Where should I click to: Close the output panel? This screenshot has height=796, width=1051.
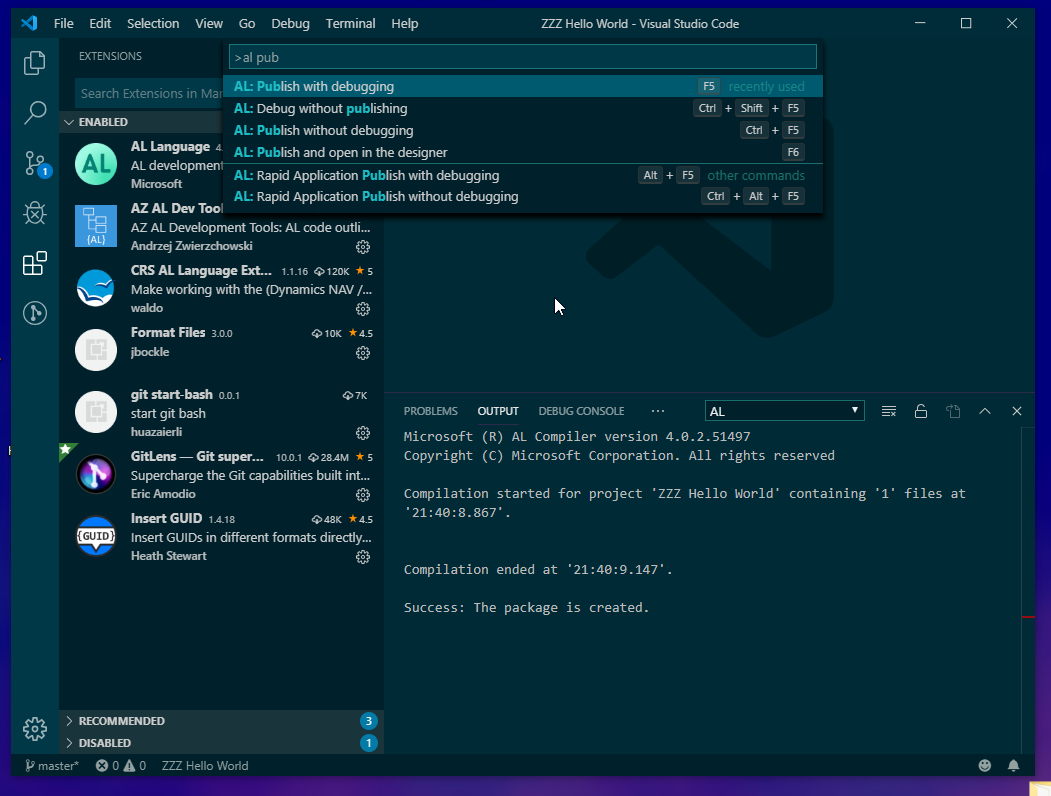coord(1017,411)
